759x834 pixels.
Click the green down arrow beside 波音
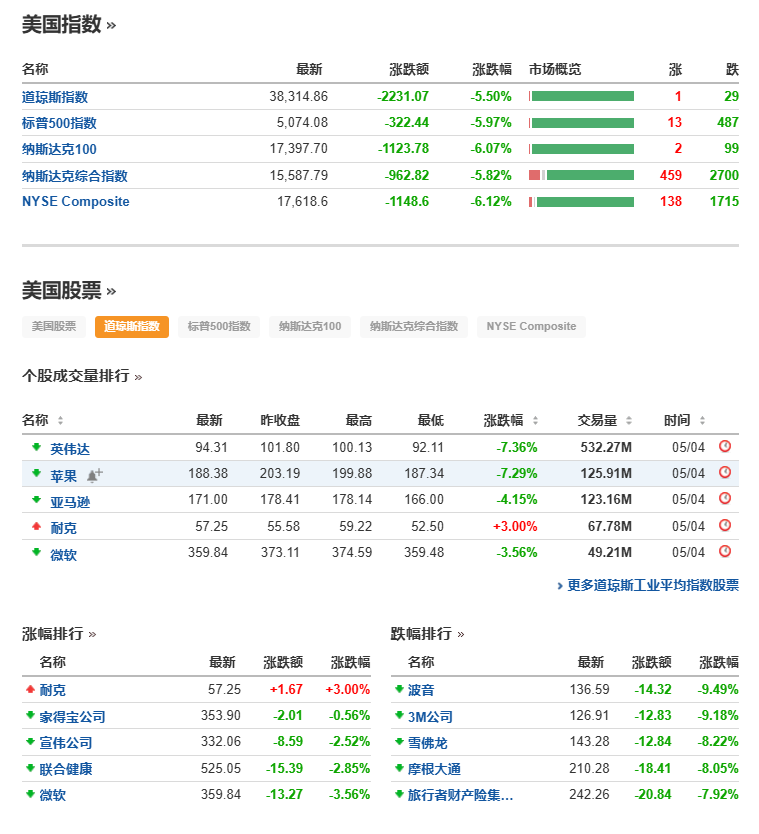point(398,690)
